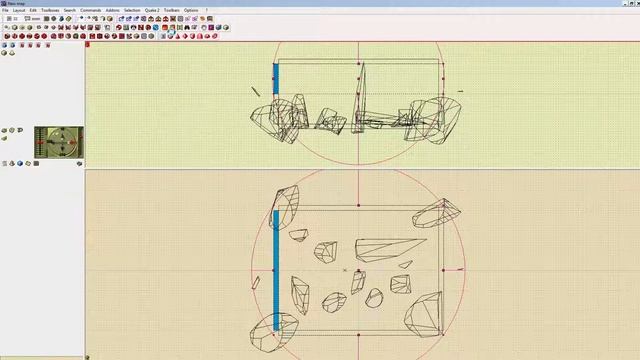
Task: Click the red marker at upper view's top-left corner
Action: click(87, 44)
